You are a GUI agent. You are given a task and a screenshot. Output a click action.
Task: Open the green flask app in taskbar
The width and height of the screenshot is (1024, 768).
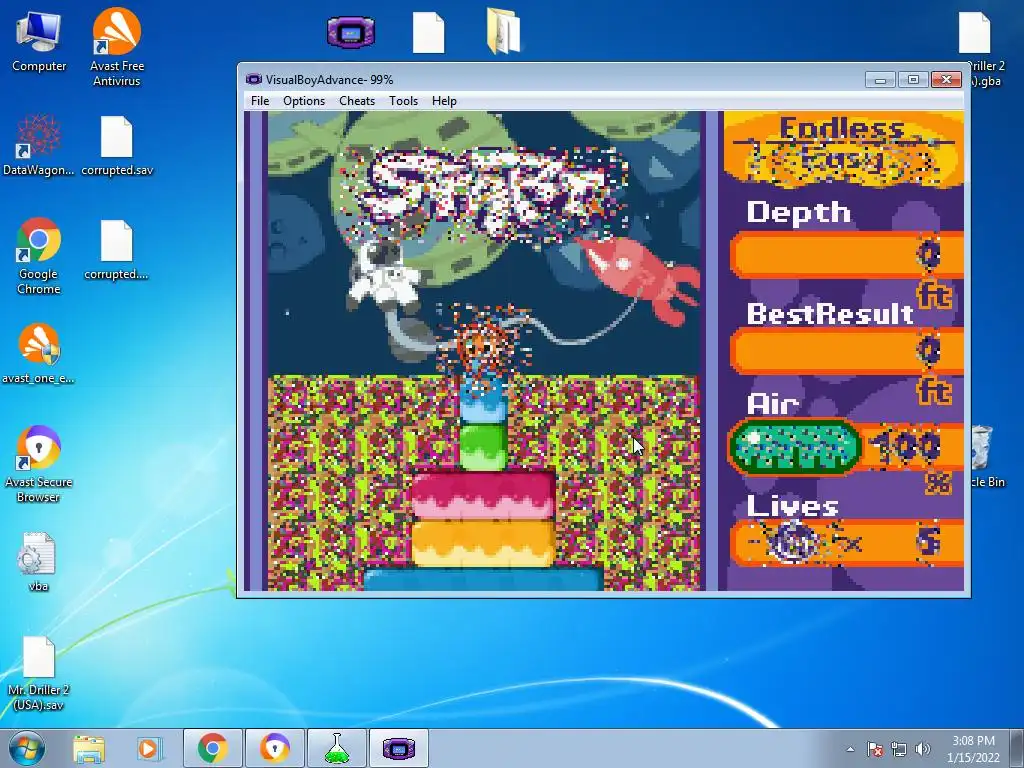pyautogui.click(x=336, y=748)
